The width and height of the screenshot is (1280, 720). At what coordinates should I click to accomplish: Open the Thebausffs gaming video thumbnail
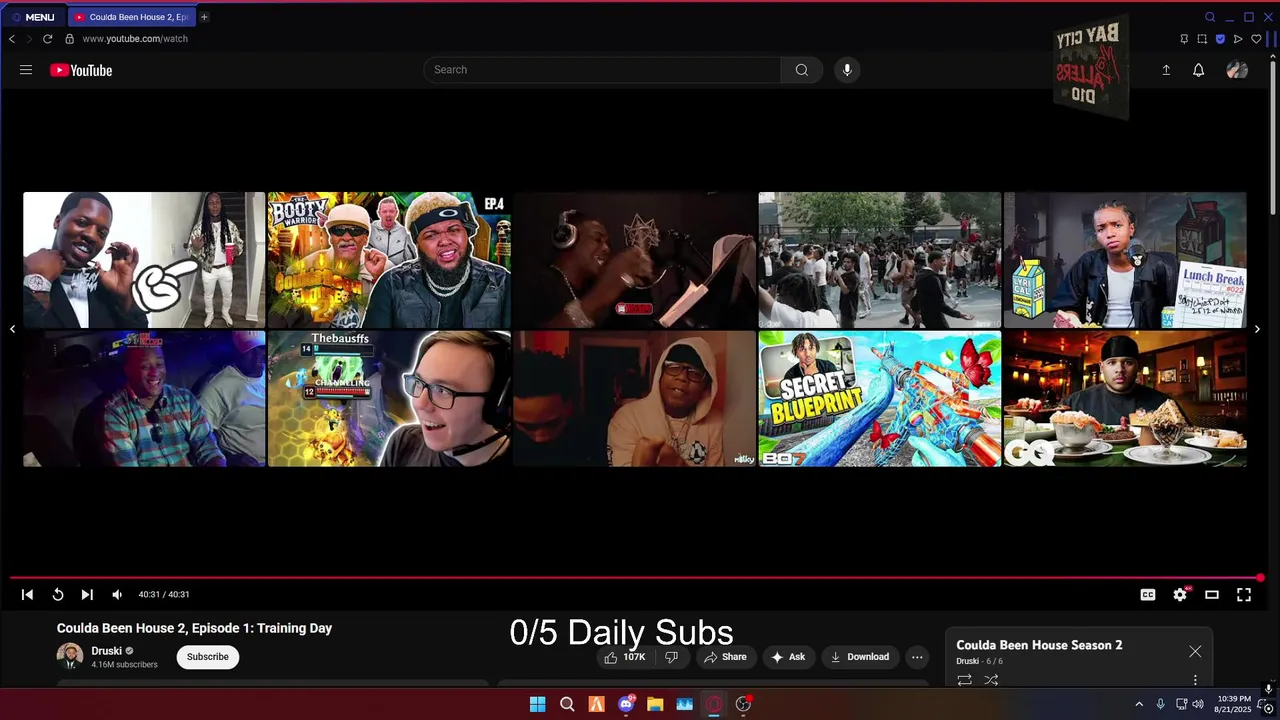tap(389, 399)
